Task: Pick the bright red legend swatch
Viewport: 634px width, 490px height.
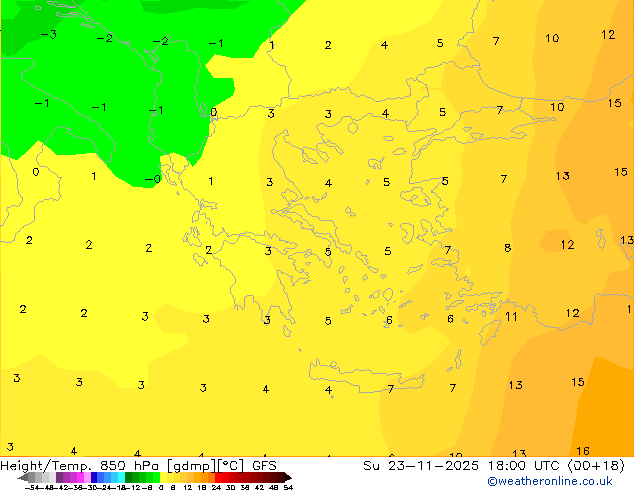Action: (218, 477)
